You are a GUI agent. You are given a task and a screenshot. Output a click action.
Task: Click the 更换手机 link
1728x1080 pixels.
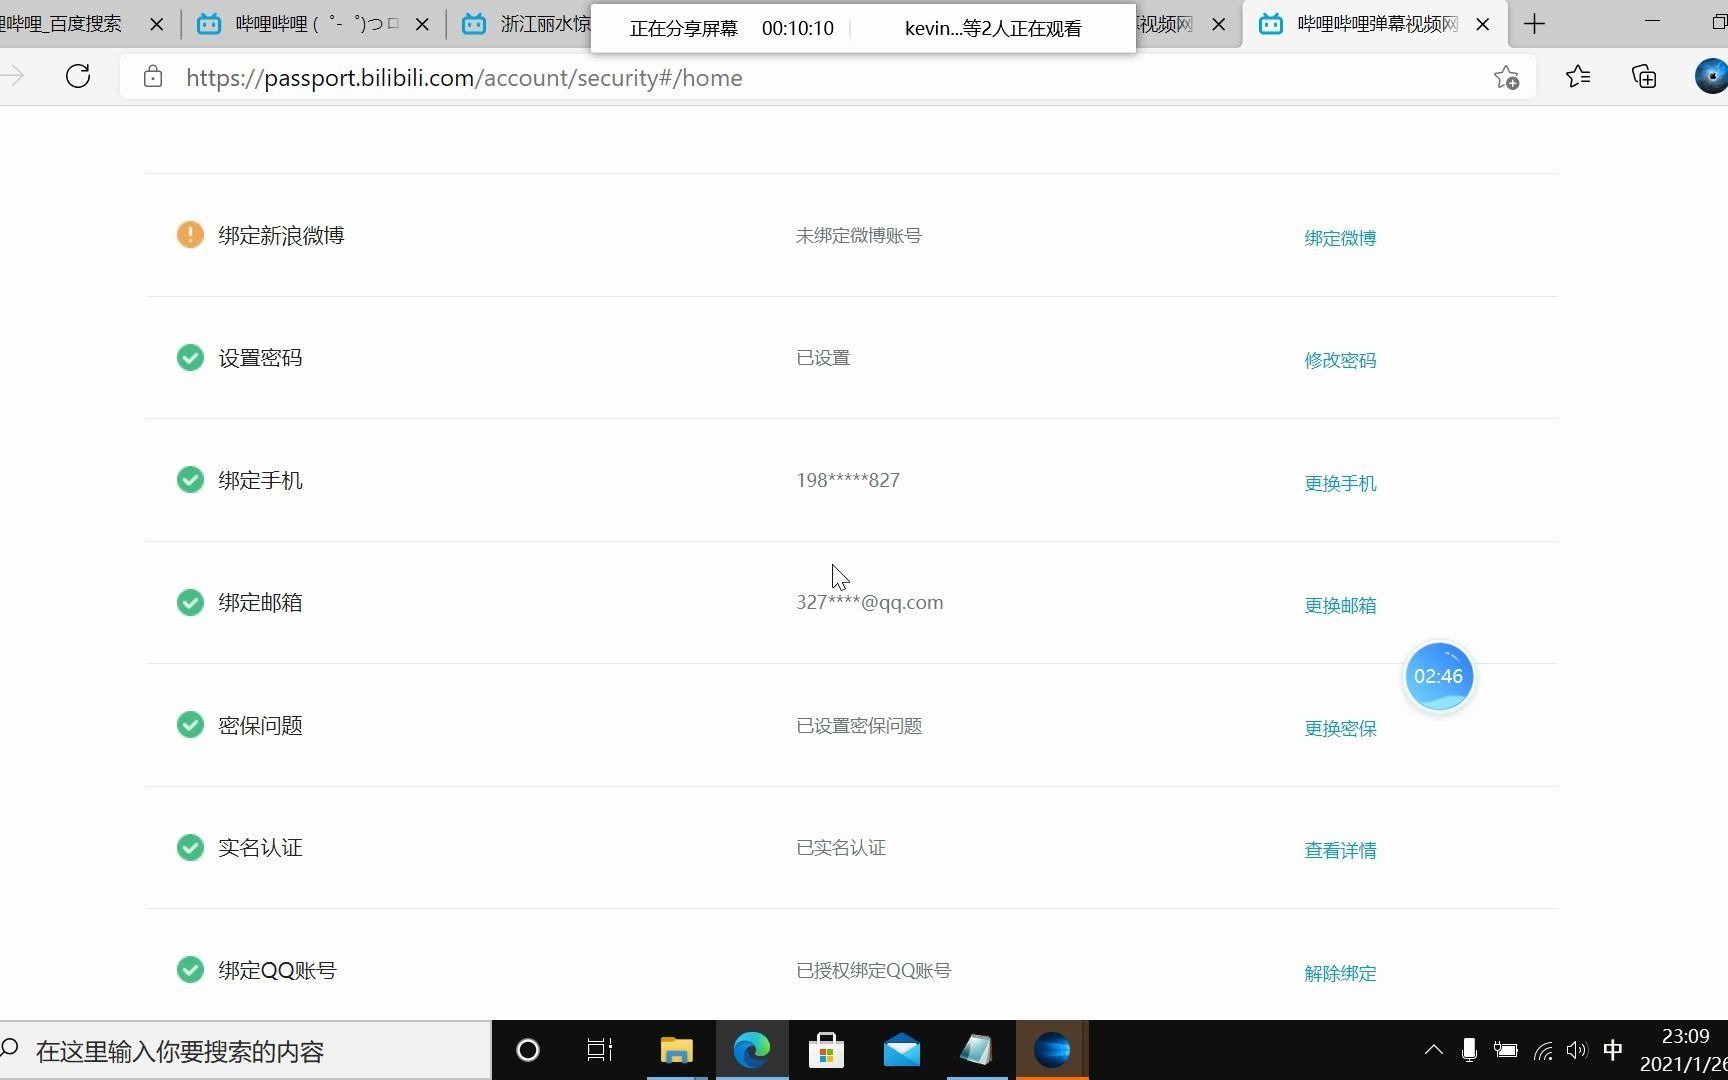[x=1340, y=483]
